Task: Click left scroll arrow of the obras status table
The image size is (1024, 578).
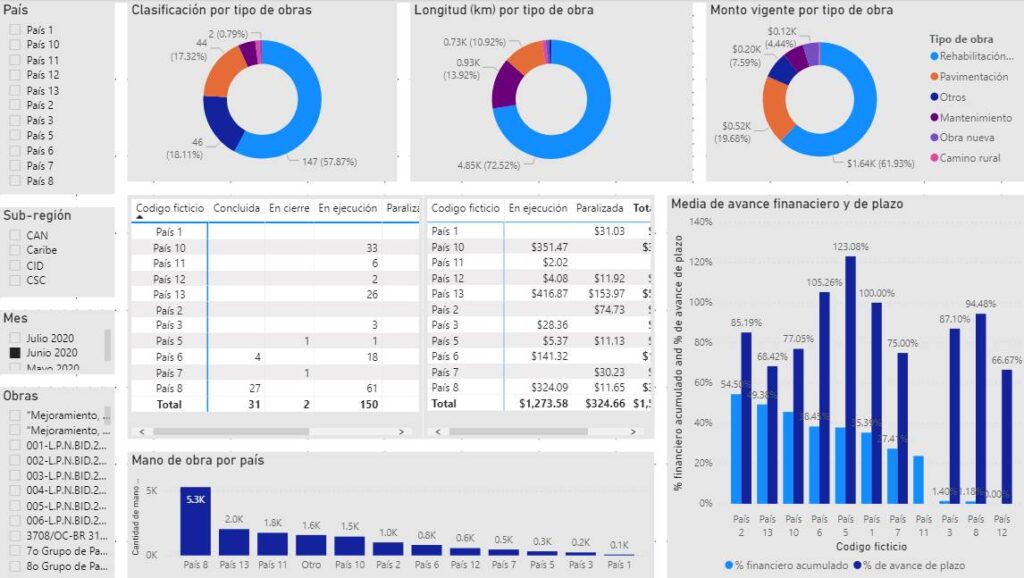Action: [141, 432]
